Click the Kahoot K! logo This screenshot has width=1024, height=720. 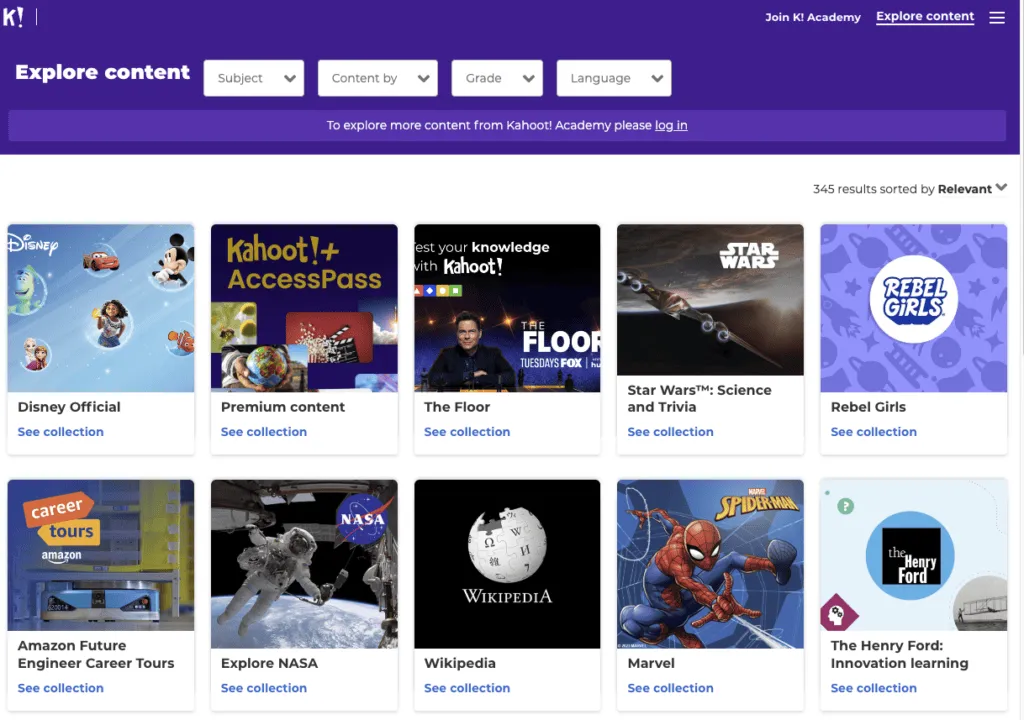tap(13, 17)
